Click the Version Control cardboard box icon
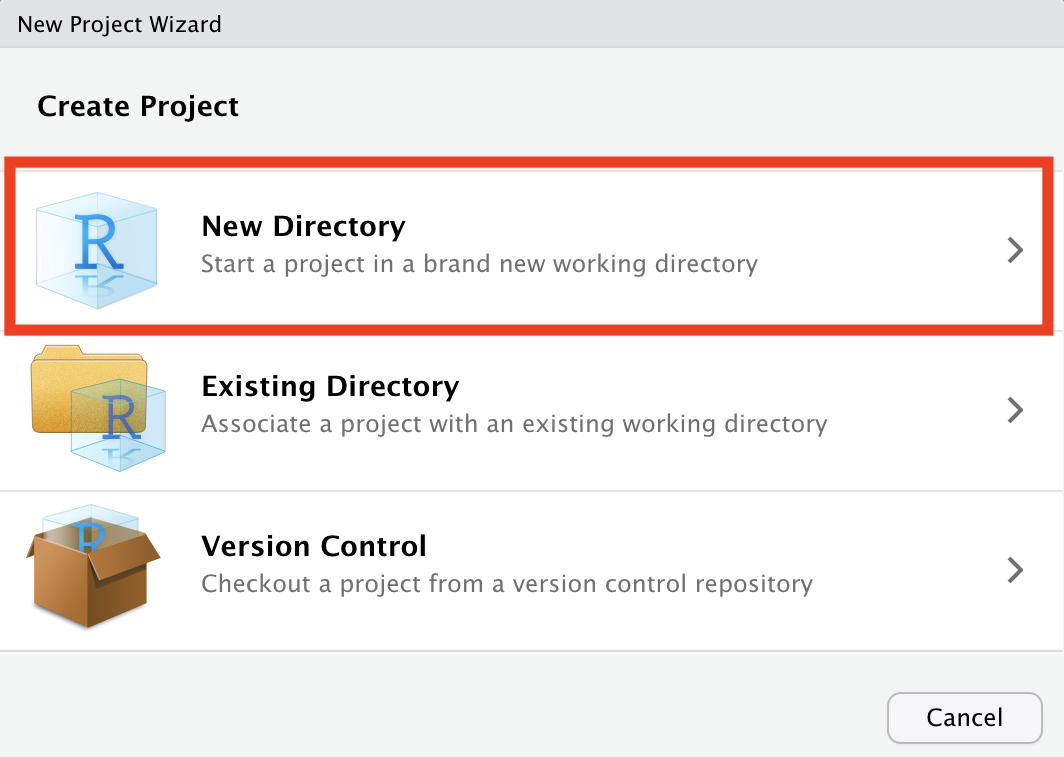 pyautogui.click(x=93, y=566)
